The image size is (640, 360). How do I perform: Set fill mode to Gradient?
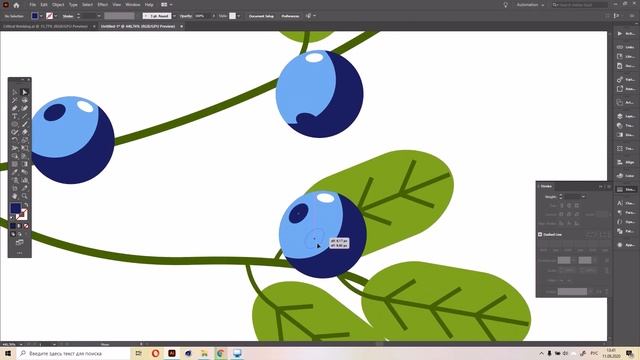point(19,226)
